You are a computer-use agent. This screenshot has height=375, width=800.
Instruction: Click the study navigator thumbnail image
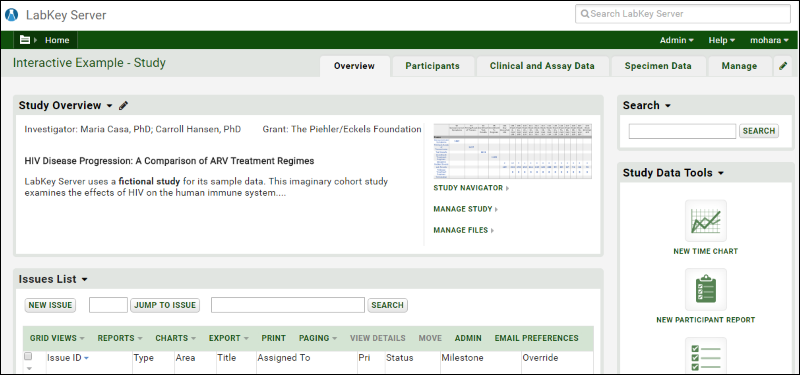click(513, 151)
